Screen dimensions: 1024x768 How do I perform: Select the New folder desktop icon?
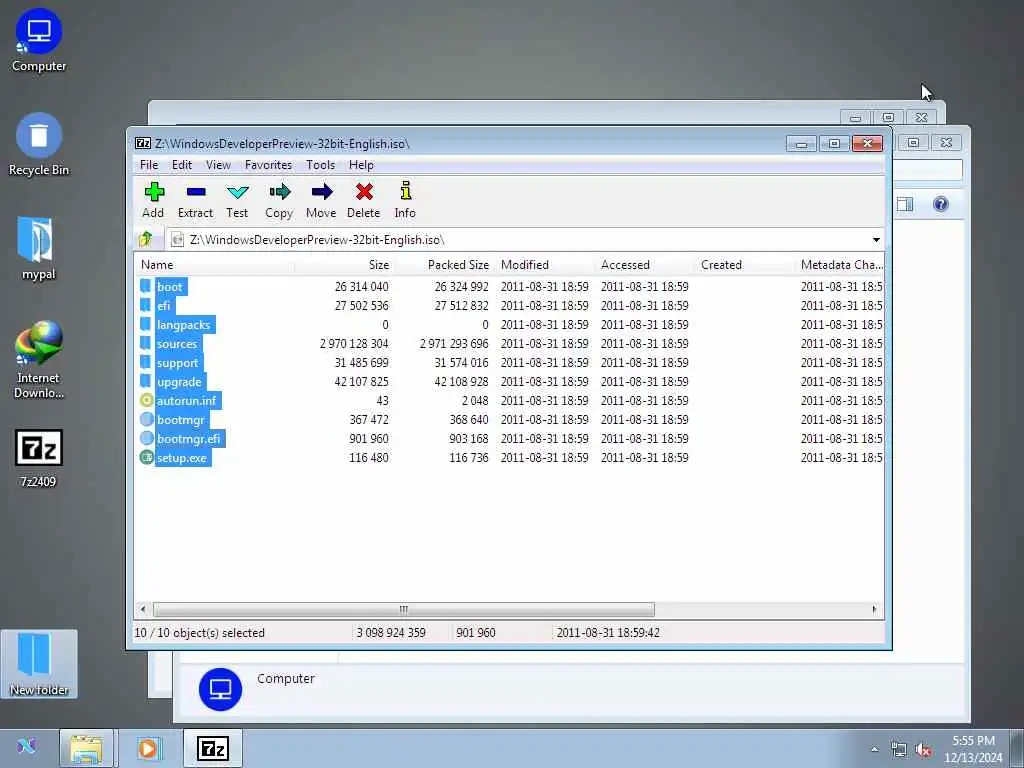39,664
